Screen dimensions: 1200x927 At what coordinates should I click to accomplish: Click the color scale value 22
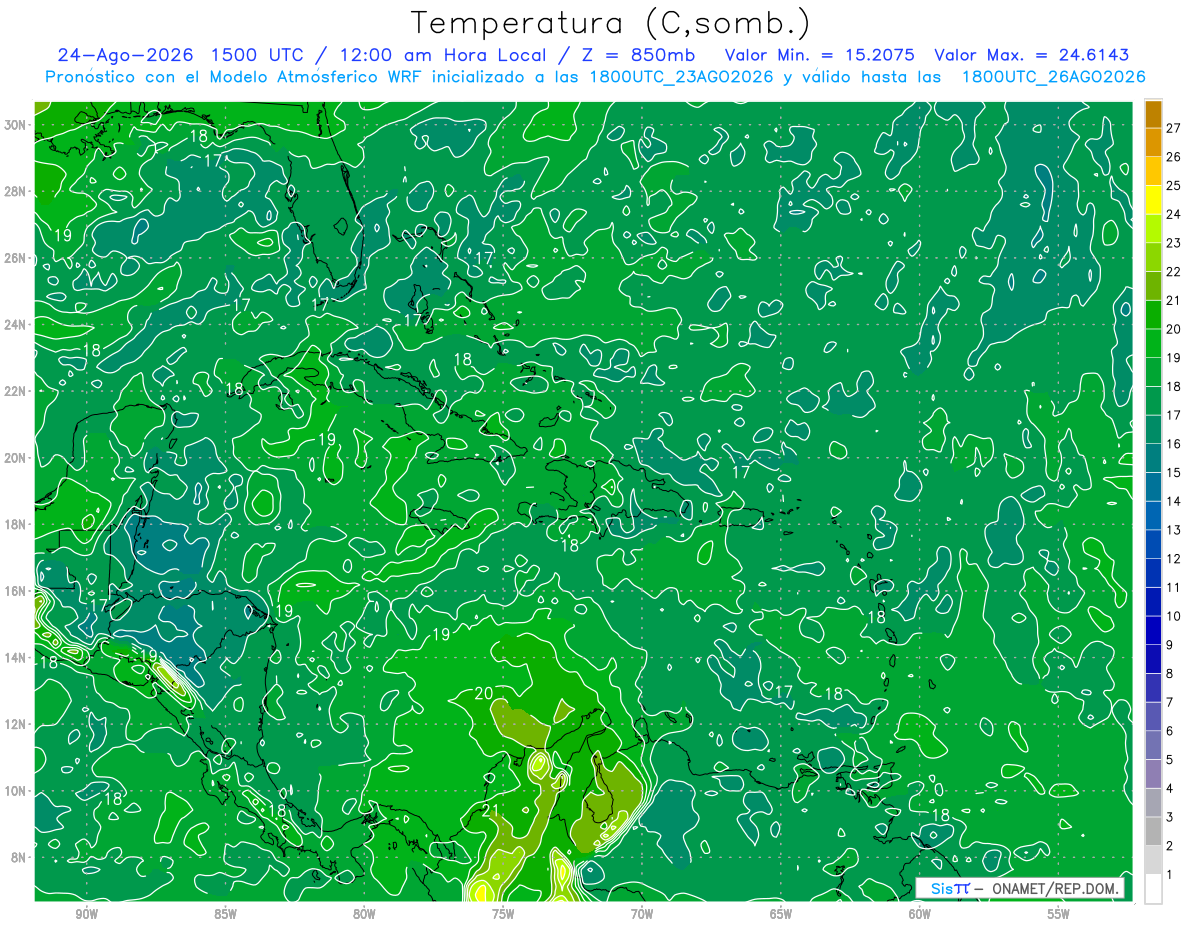[1174, 272]
